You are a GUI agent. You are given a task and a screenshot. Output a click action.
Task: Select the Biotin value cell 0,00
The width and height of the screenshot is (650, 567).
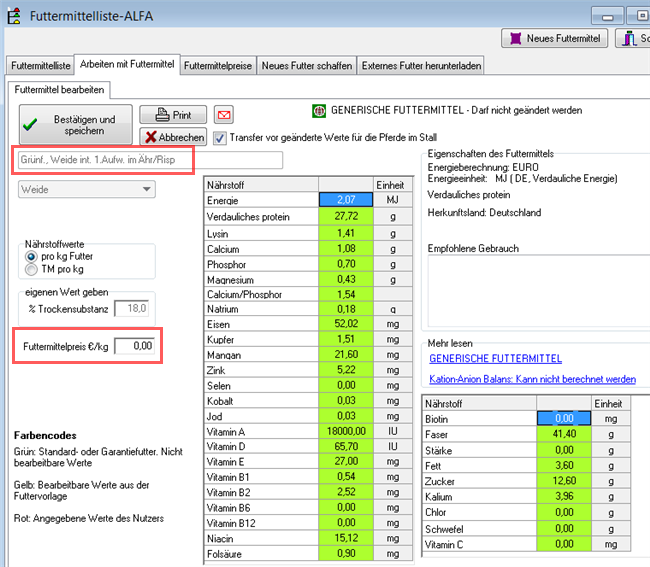(x=564, y=418)
